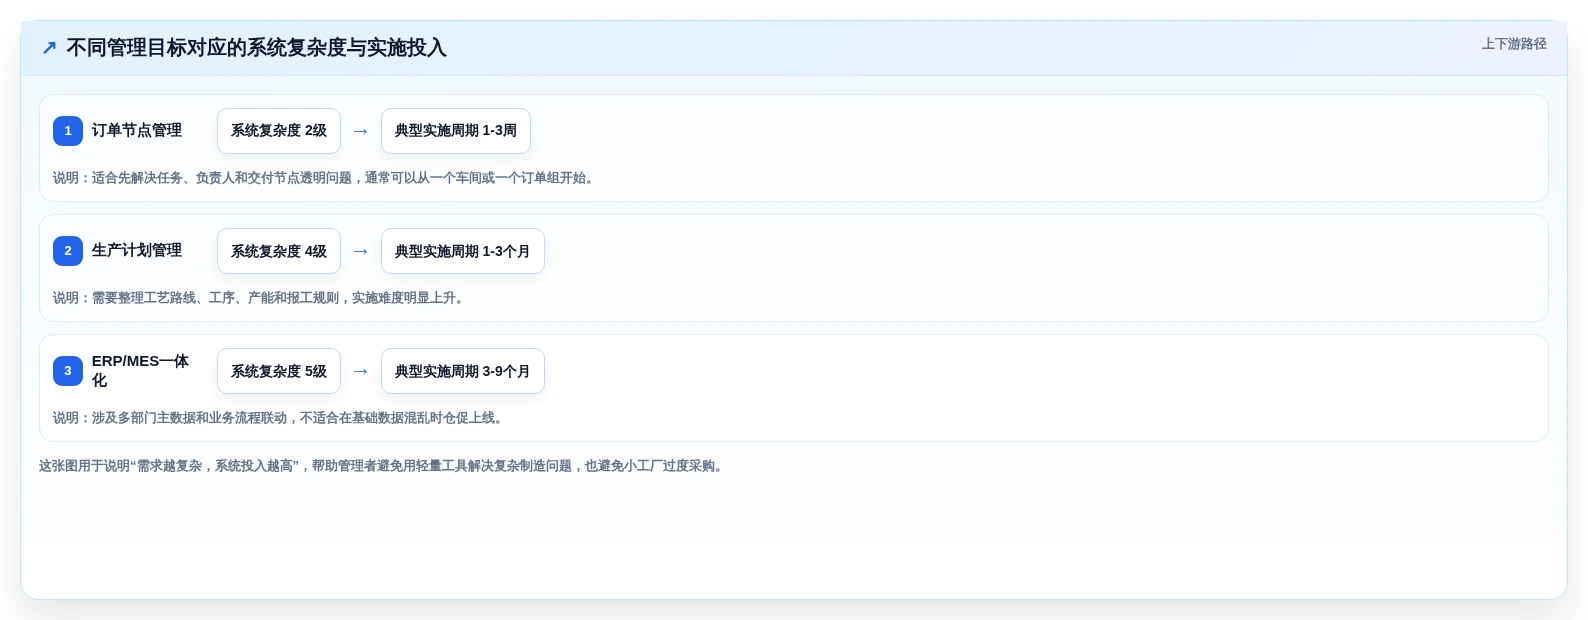Click the note starting 说明：需要整理工艺路线

(x=261, y=298)
